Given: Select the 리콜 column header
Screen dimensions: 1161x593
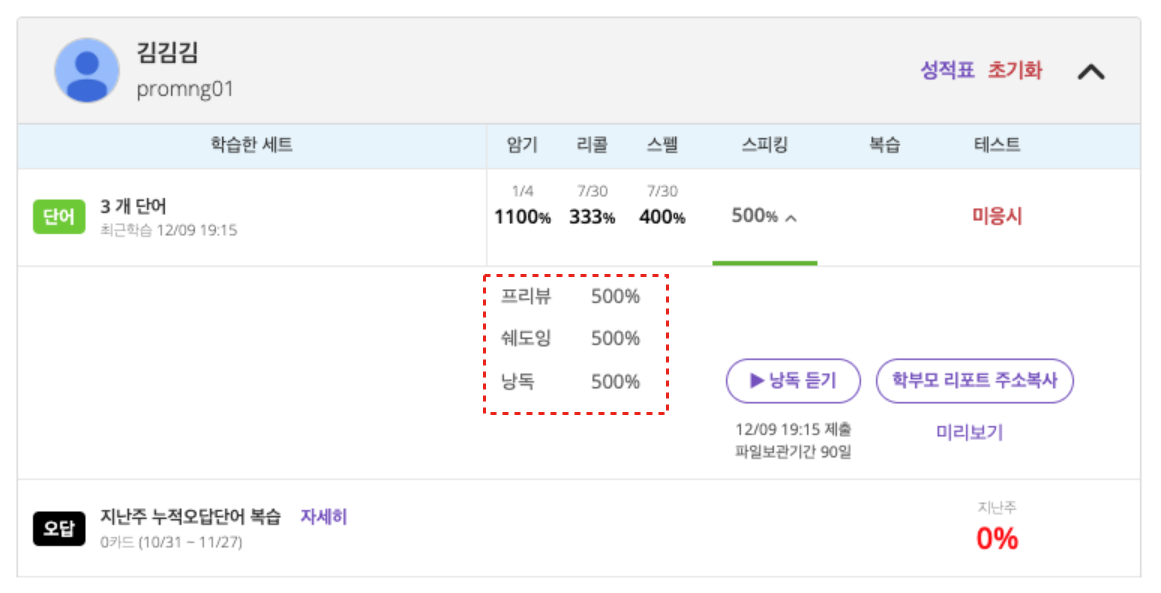Looking at the screenshot, I should tap(592, 145).
